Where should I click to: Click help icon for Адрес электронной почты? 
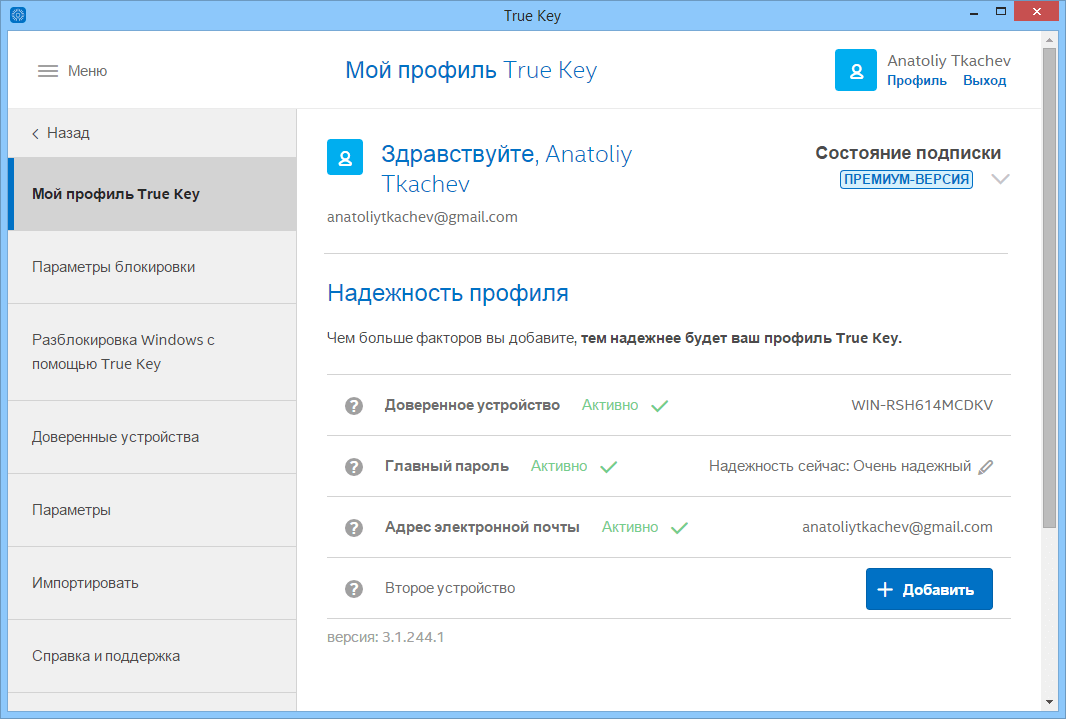(353, 528)
